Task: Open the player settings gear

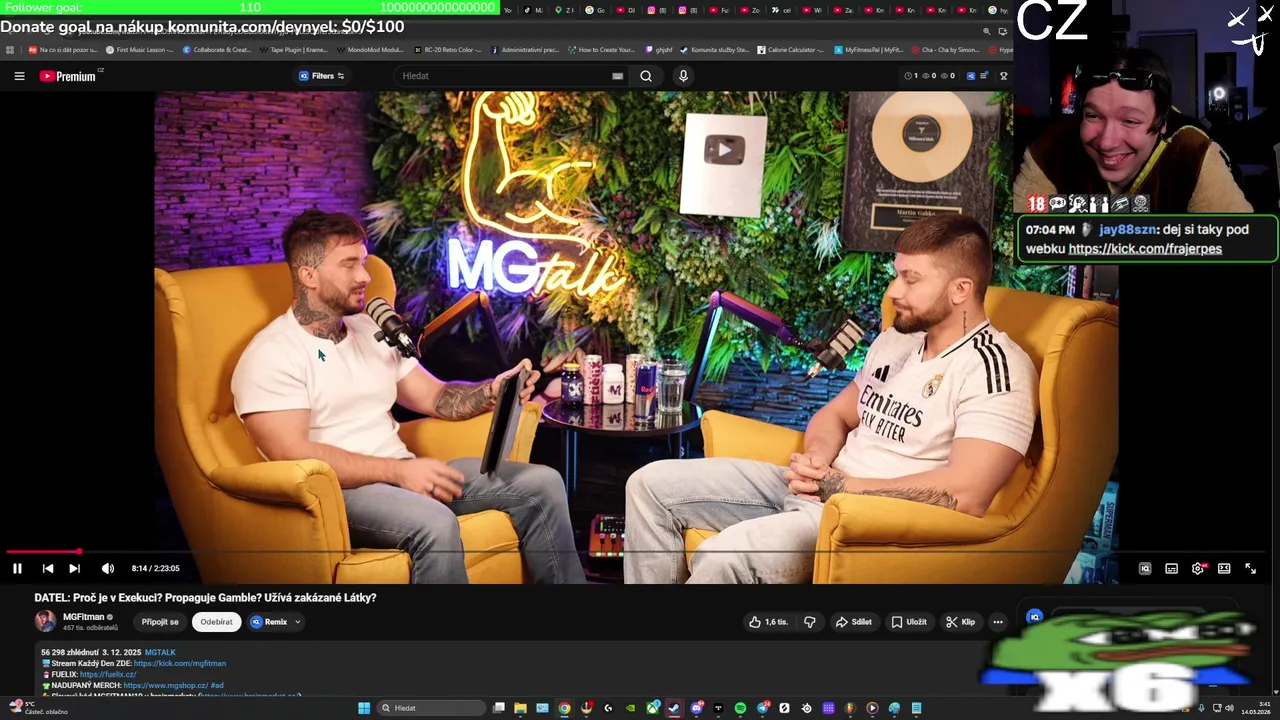Action: tap(1198, 568)
